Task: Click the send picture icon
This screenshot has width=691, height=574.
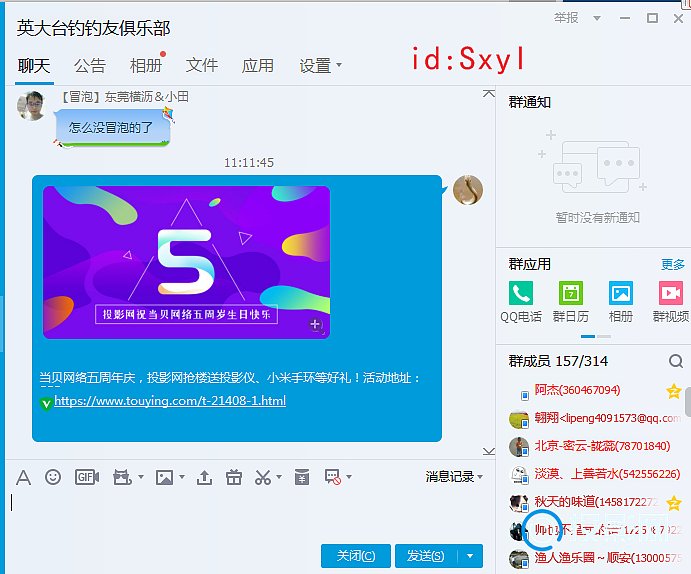Action: [x=164, y=477]
